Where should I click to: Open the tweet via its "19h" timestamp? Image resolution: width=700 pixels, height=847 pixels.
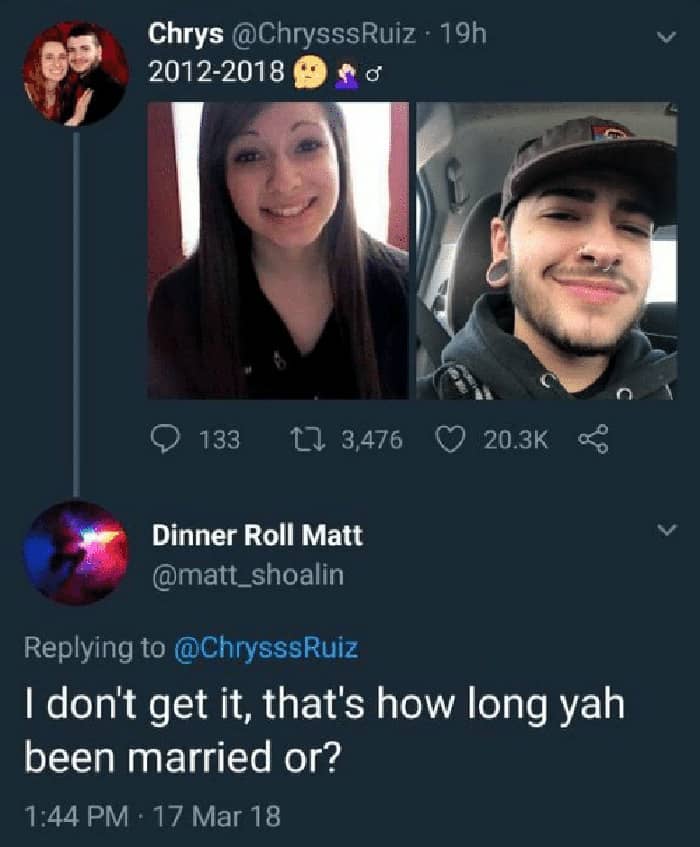tap(463, 34)
